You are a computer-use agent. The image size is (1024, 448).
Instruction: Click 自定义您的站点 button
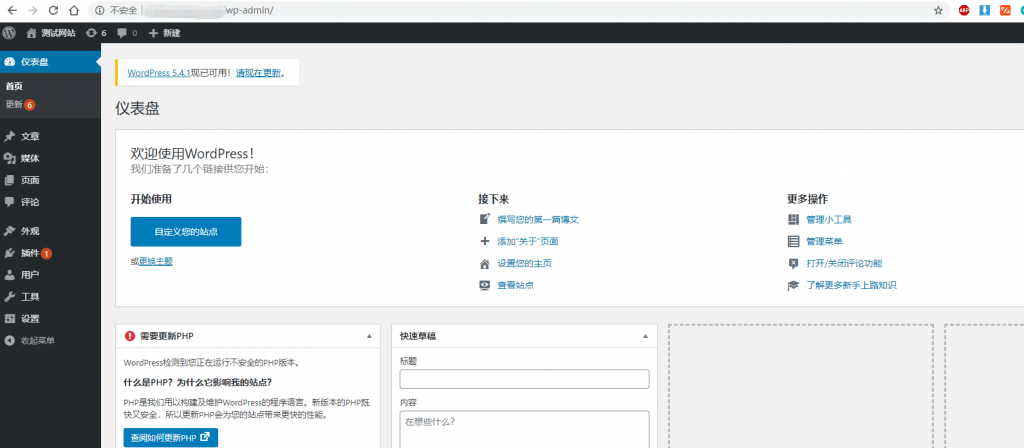coord(185,232)
